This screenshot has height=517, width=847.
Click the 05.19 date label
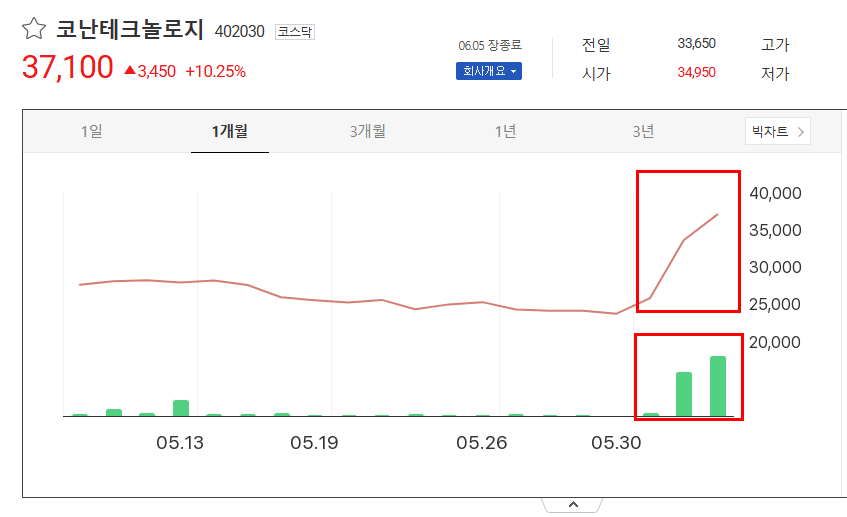pyautogui.click(x=314, y=443)
